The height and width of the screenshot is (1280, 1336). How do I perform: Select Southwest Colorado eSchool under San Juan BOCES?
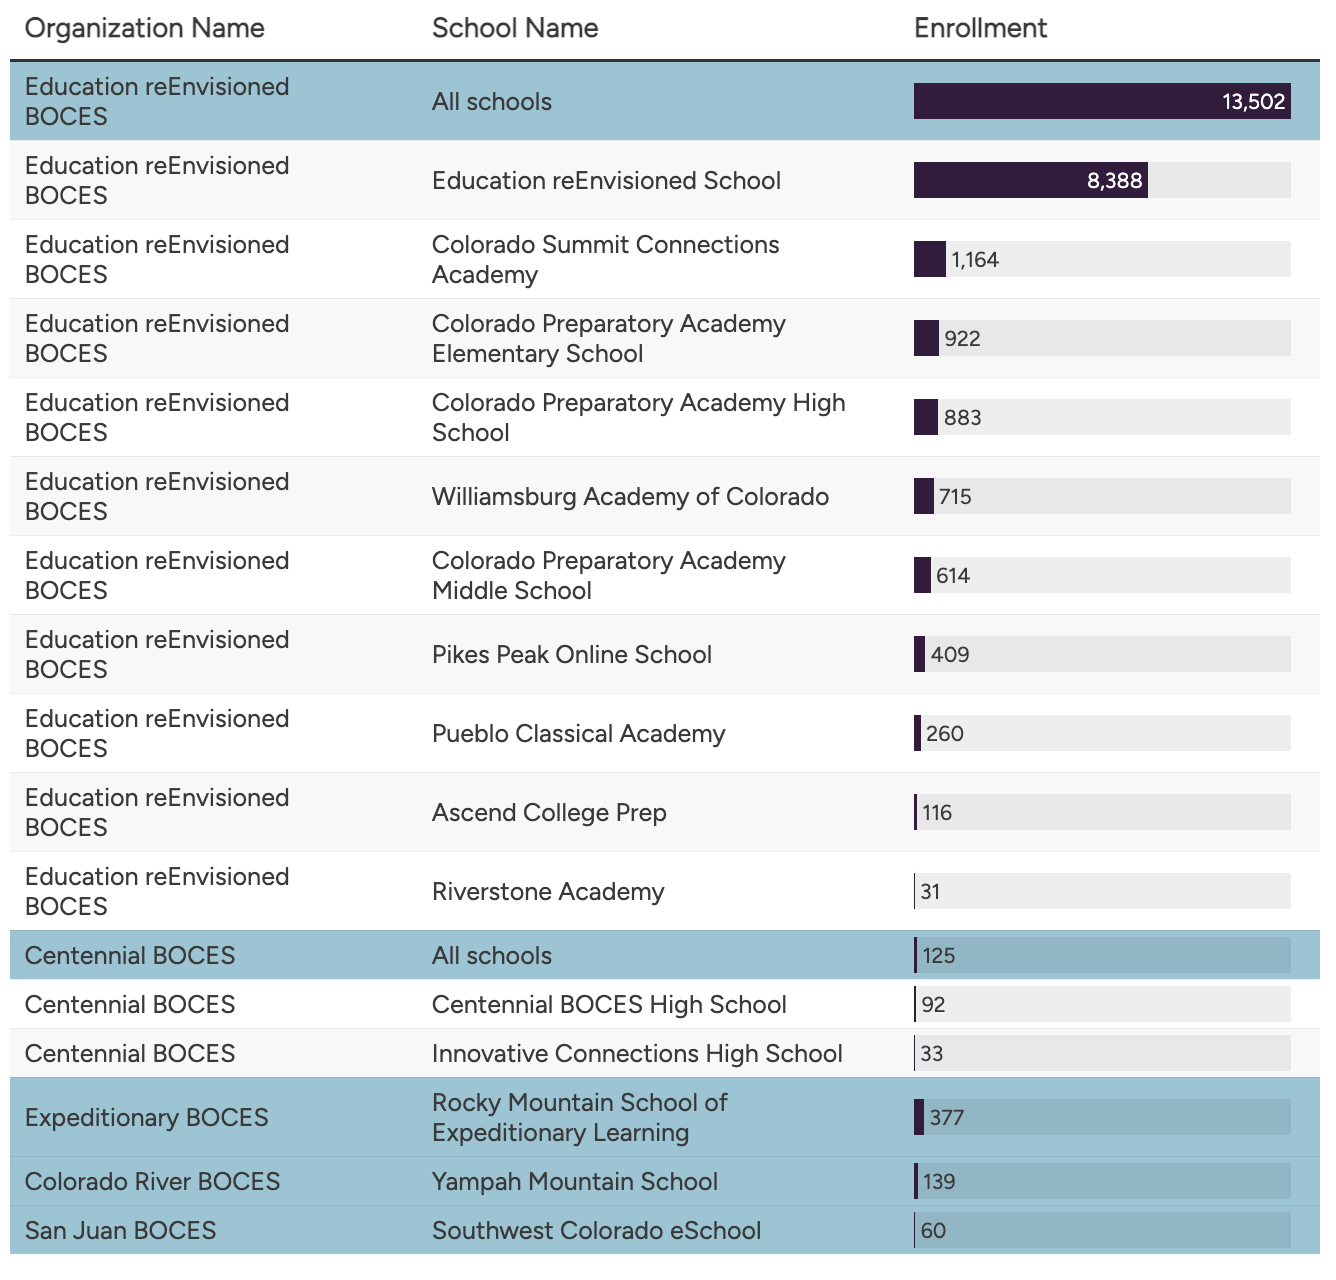596,1231
